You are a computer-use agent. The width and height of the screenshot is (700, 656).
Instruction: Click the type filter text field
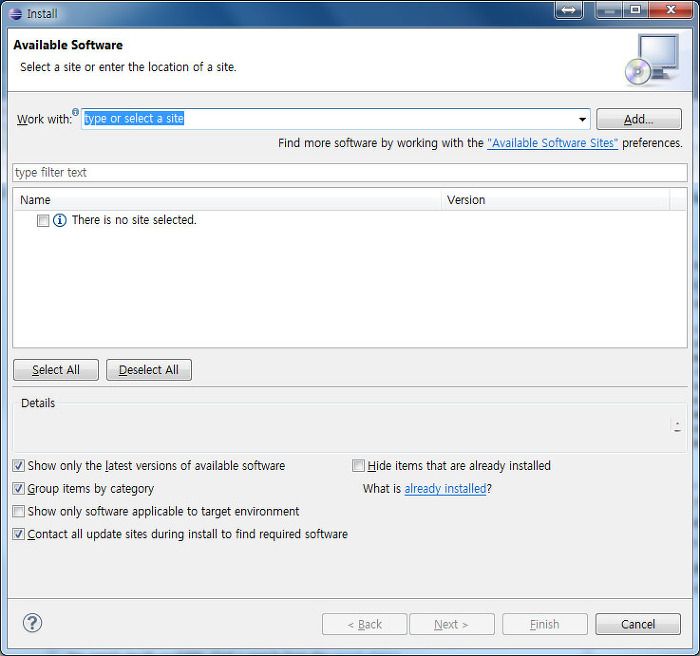tap(350, 172)
